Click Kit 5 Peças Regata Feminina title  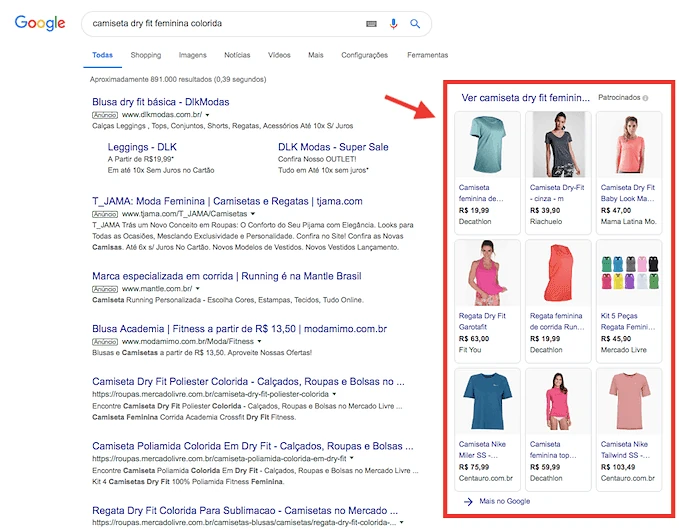coord(627,322)
